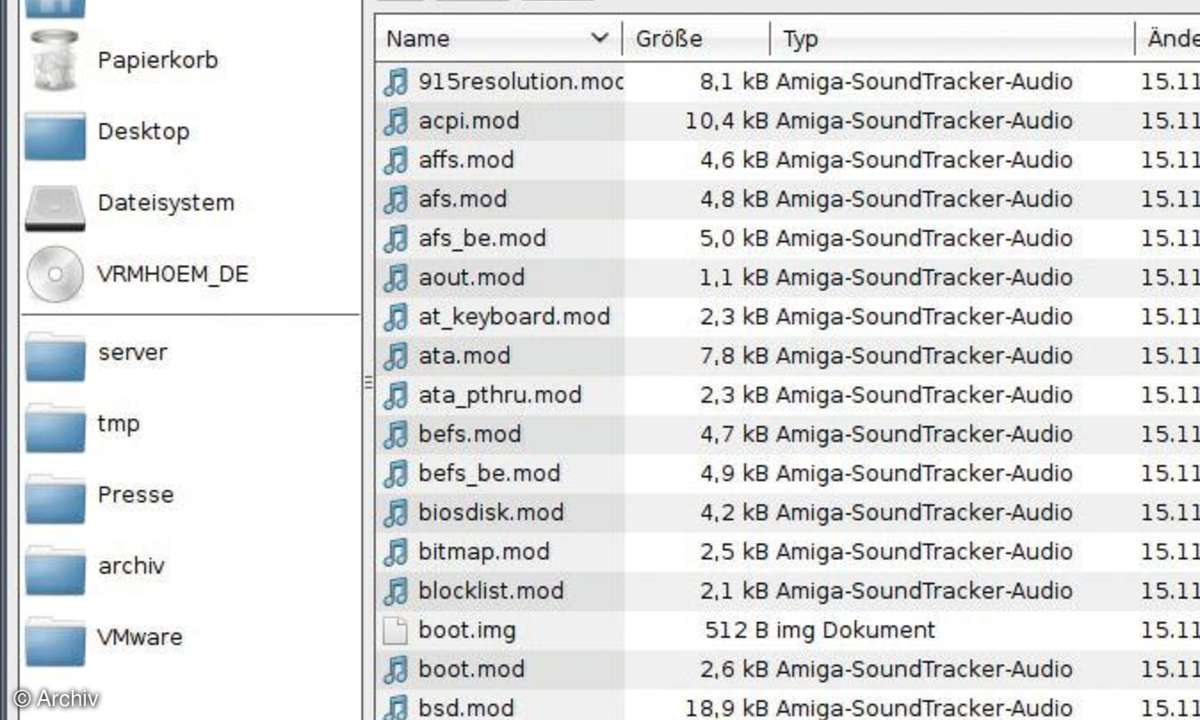The height and width of the screenshot is (720, 1200).
Task: Click the document icon of boot.img
Action: tap(396, 630)
